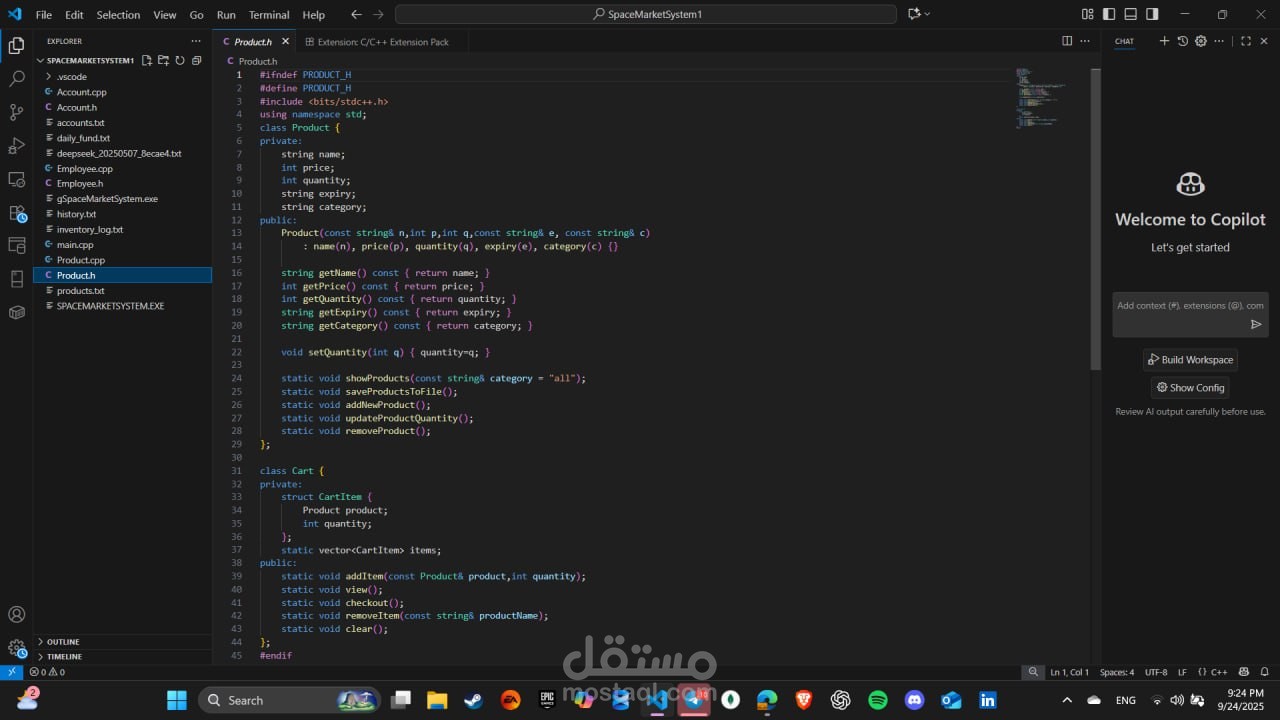Close the chat panel
Image resolution: width=1280 pixels, height=720 pixels.
[x=1264, y=41]
